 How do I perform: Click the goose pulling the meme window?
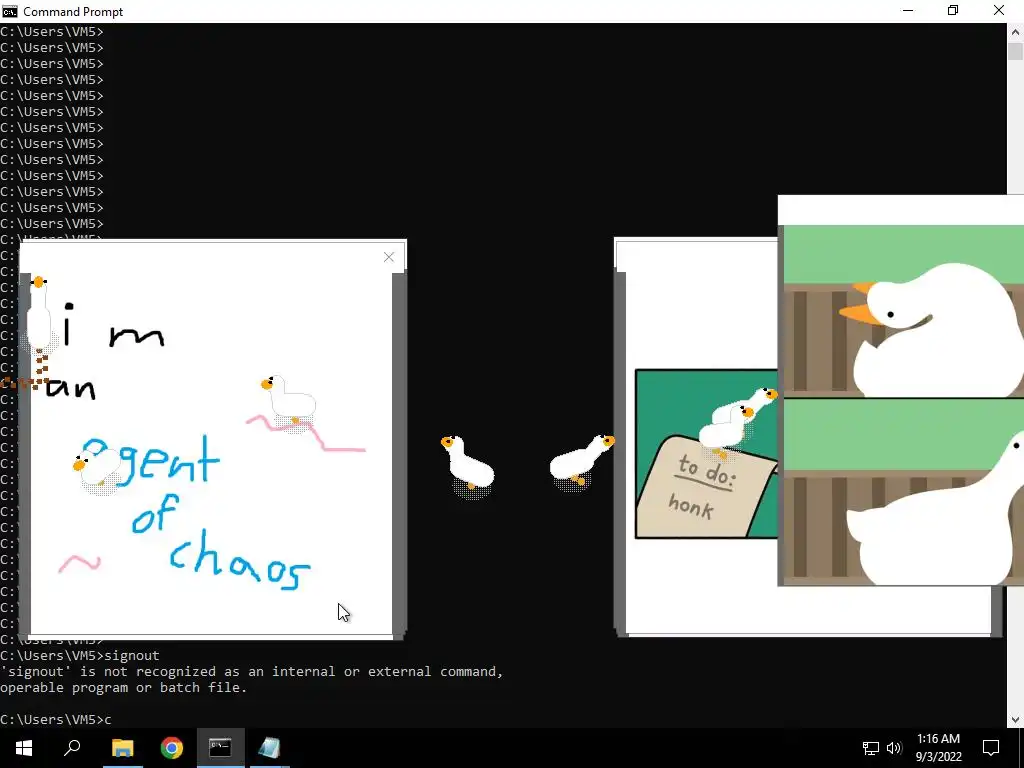point(581,462)
